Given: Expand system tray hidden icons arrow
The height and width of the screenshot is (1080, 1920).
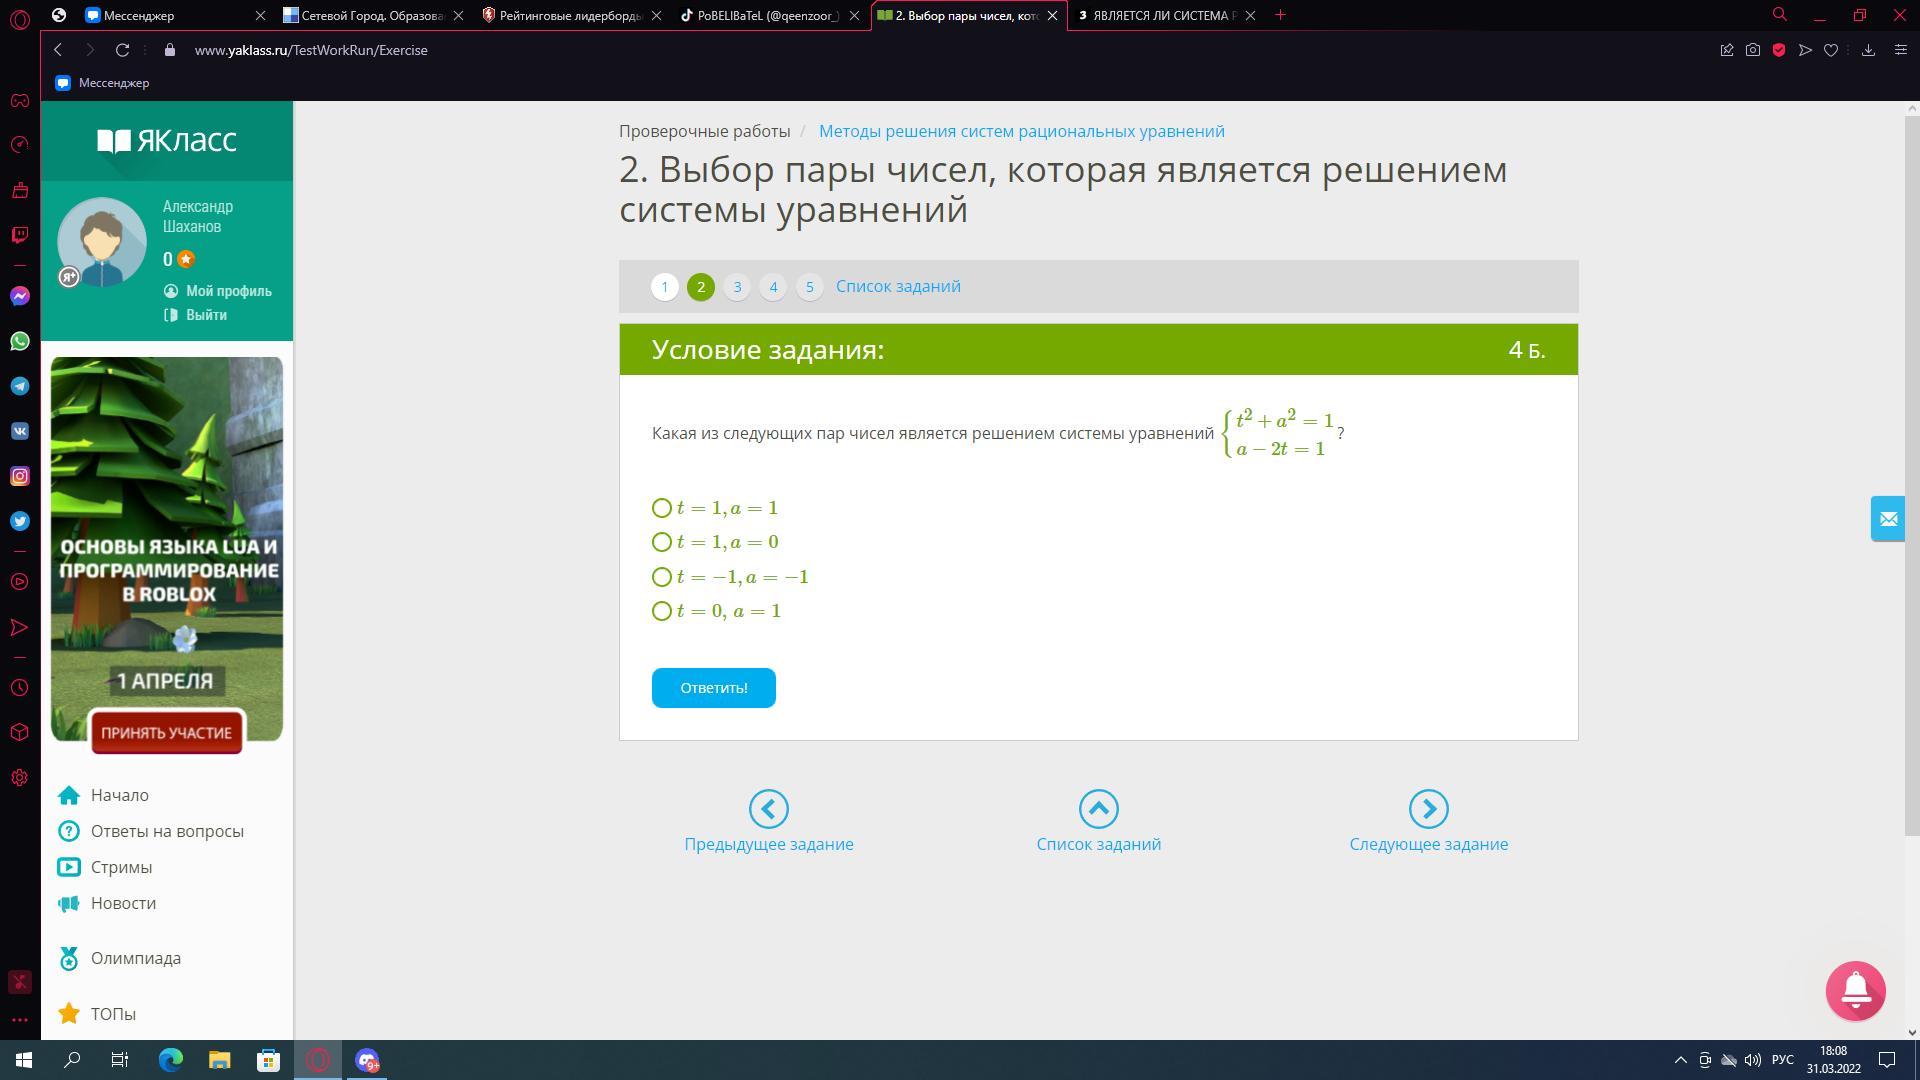Looking at the screenshot, I should click(1680, 1060).
